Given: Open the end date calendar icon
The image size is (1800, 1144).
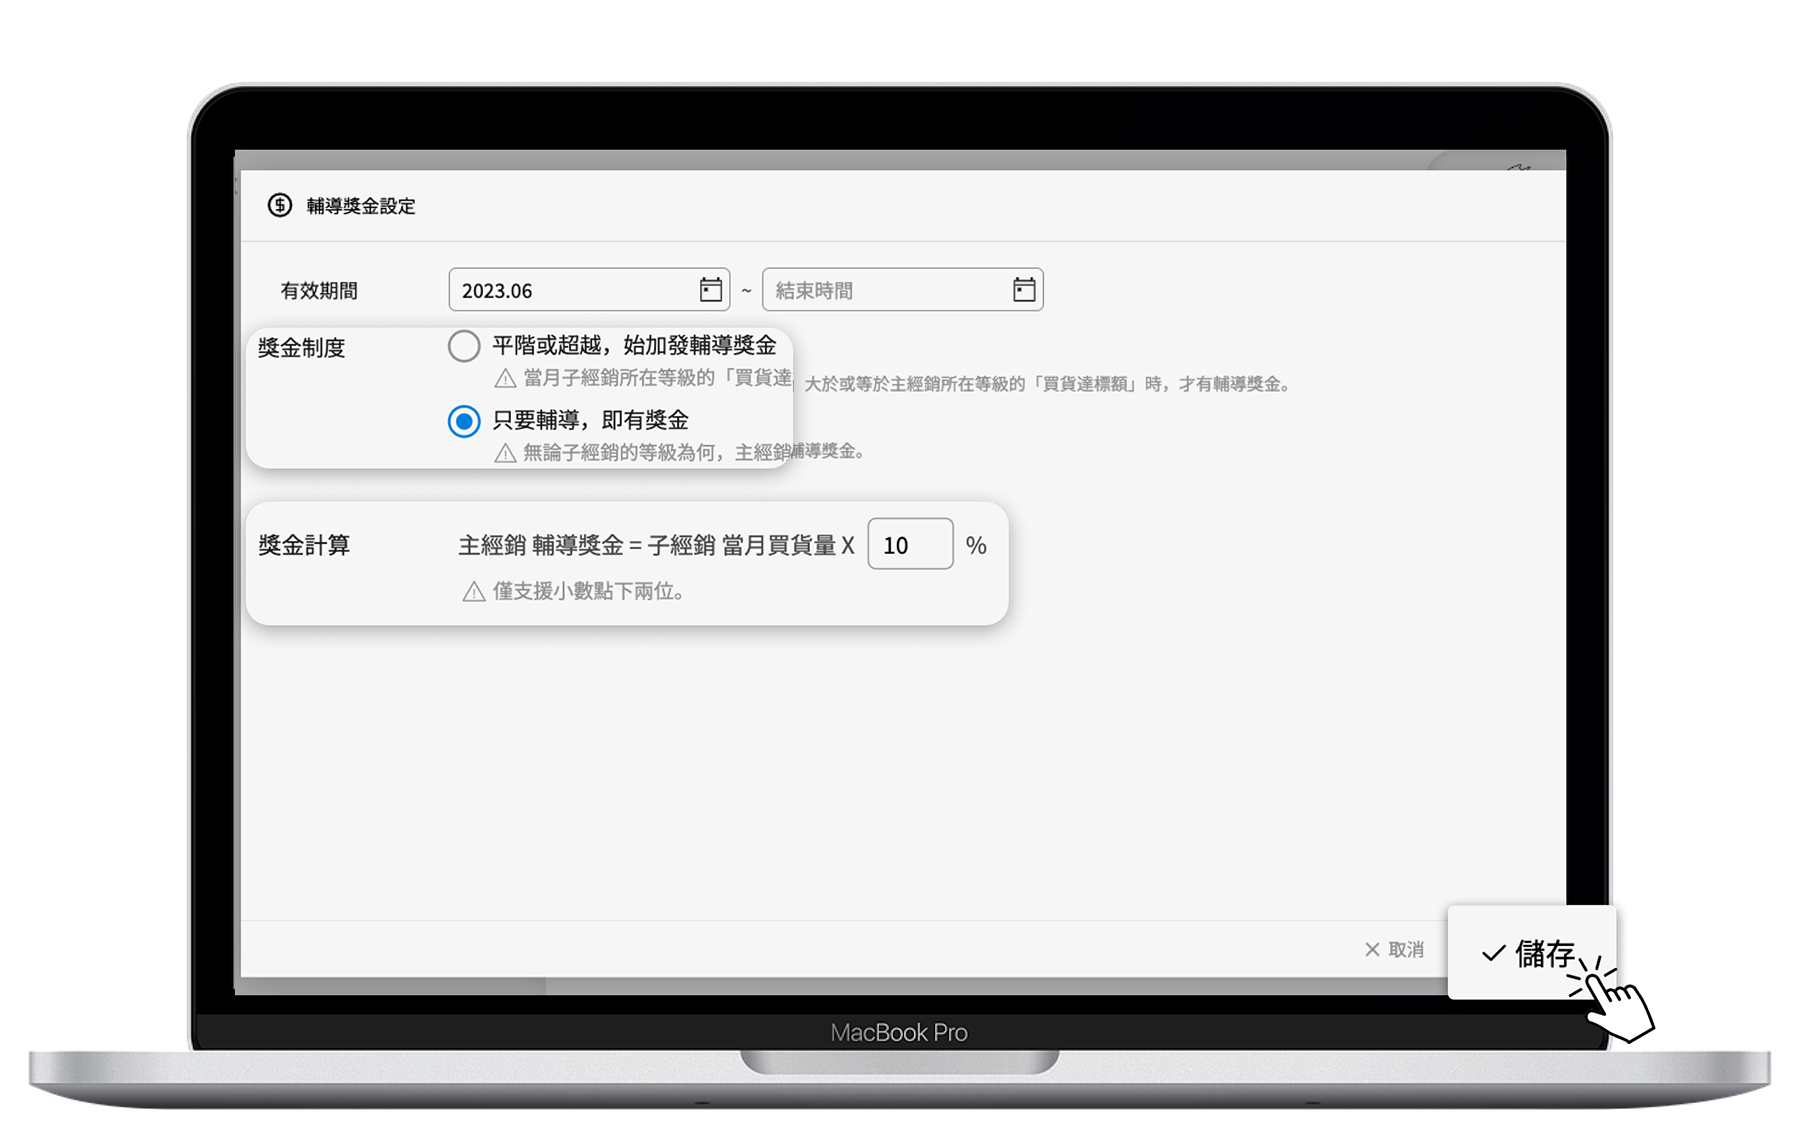Looking at the screenshot, I should [1023, 290].
